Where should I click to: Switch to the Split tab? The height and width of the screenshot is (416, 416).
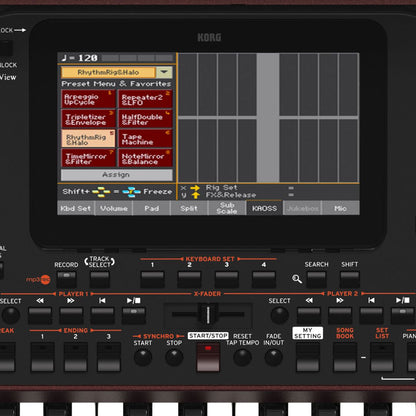[189, 208]
